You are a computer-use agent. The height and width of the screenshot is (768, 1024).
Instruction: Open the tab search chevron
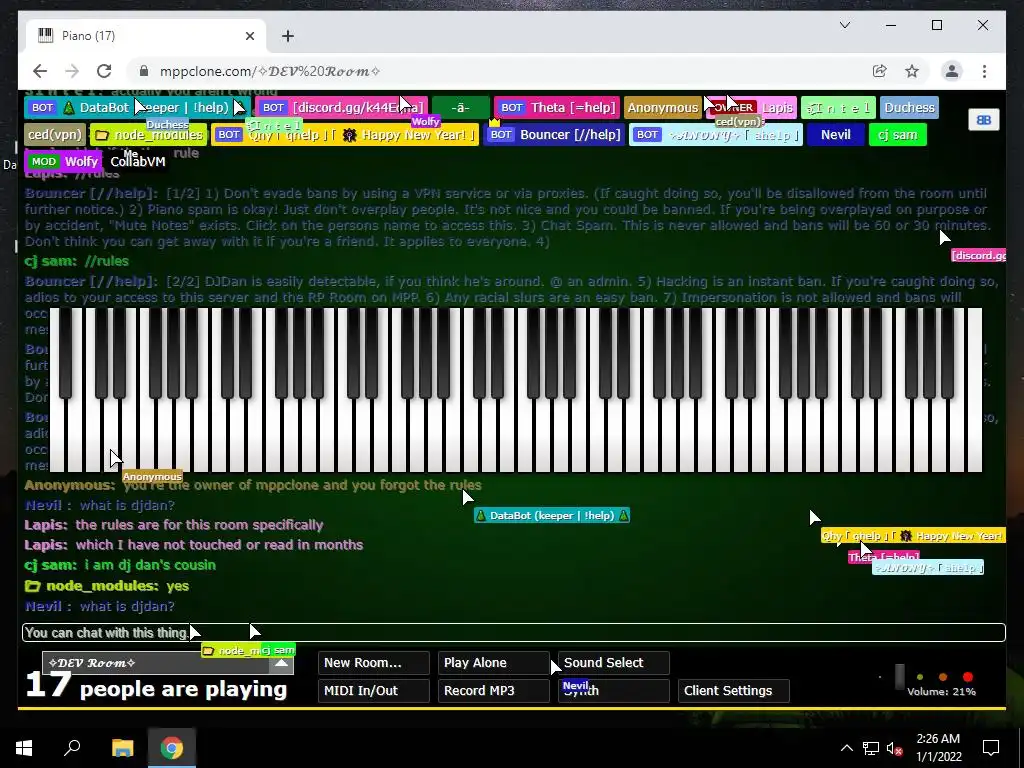(x=844, y=25)
